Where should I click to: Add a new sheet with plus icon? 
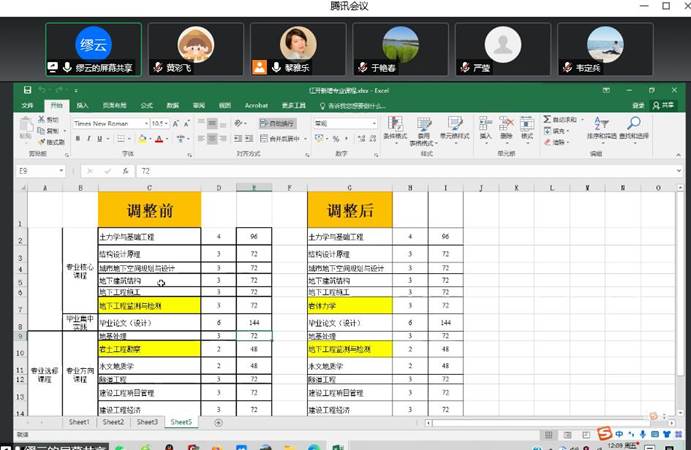218,423
